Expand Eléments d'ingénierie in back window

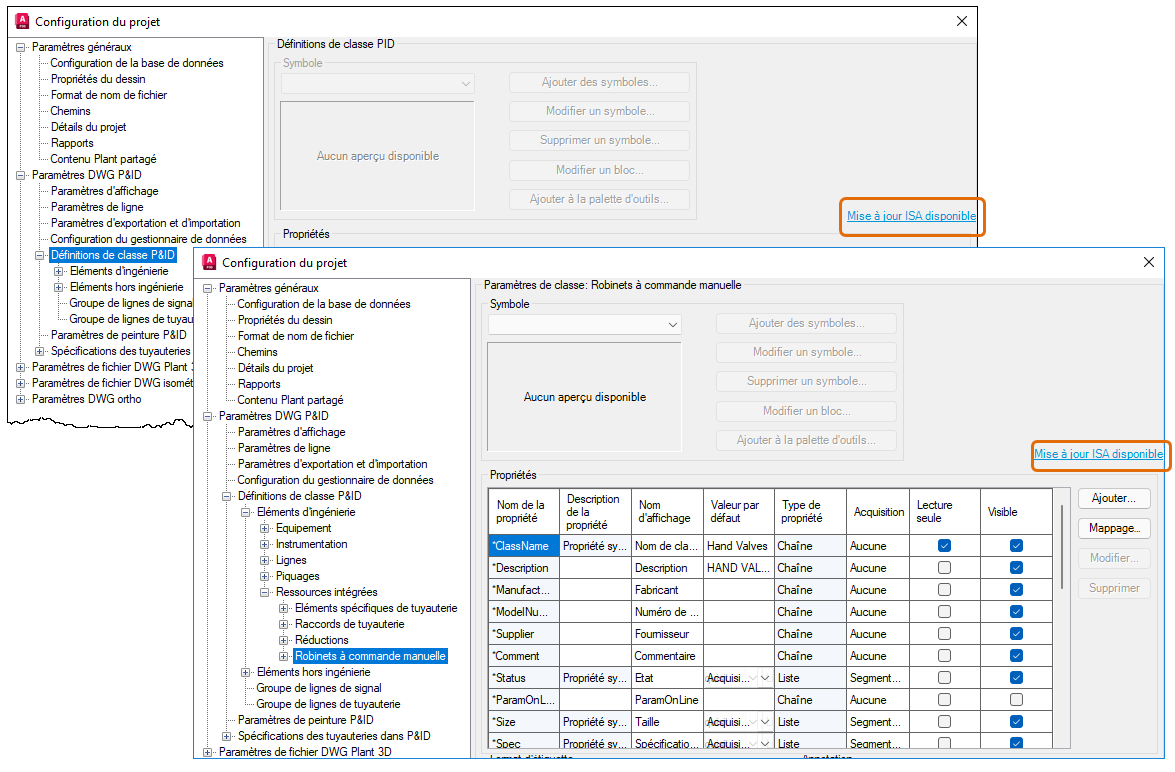(58, 271)
